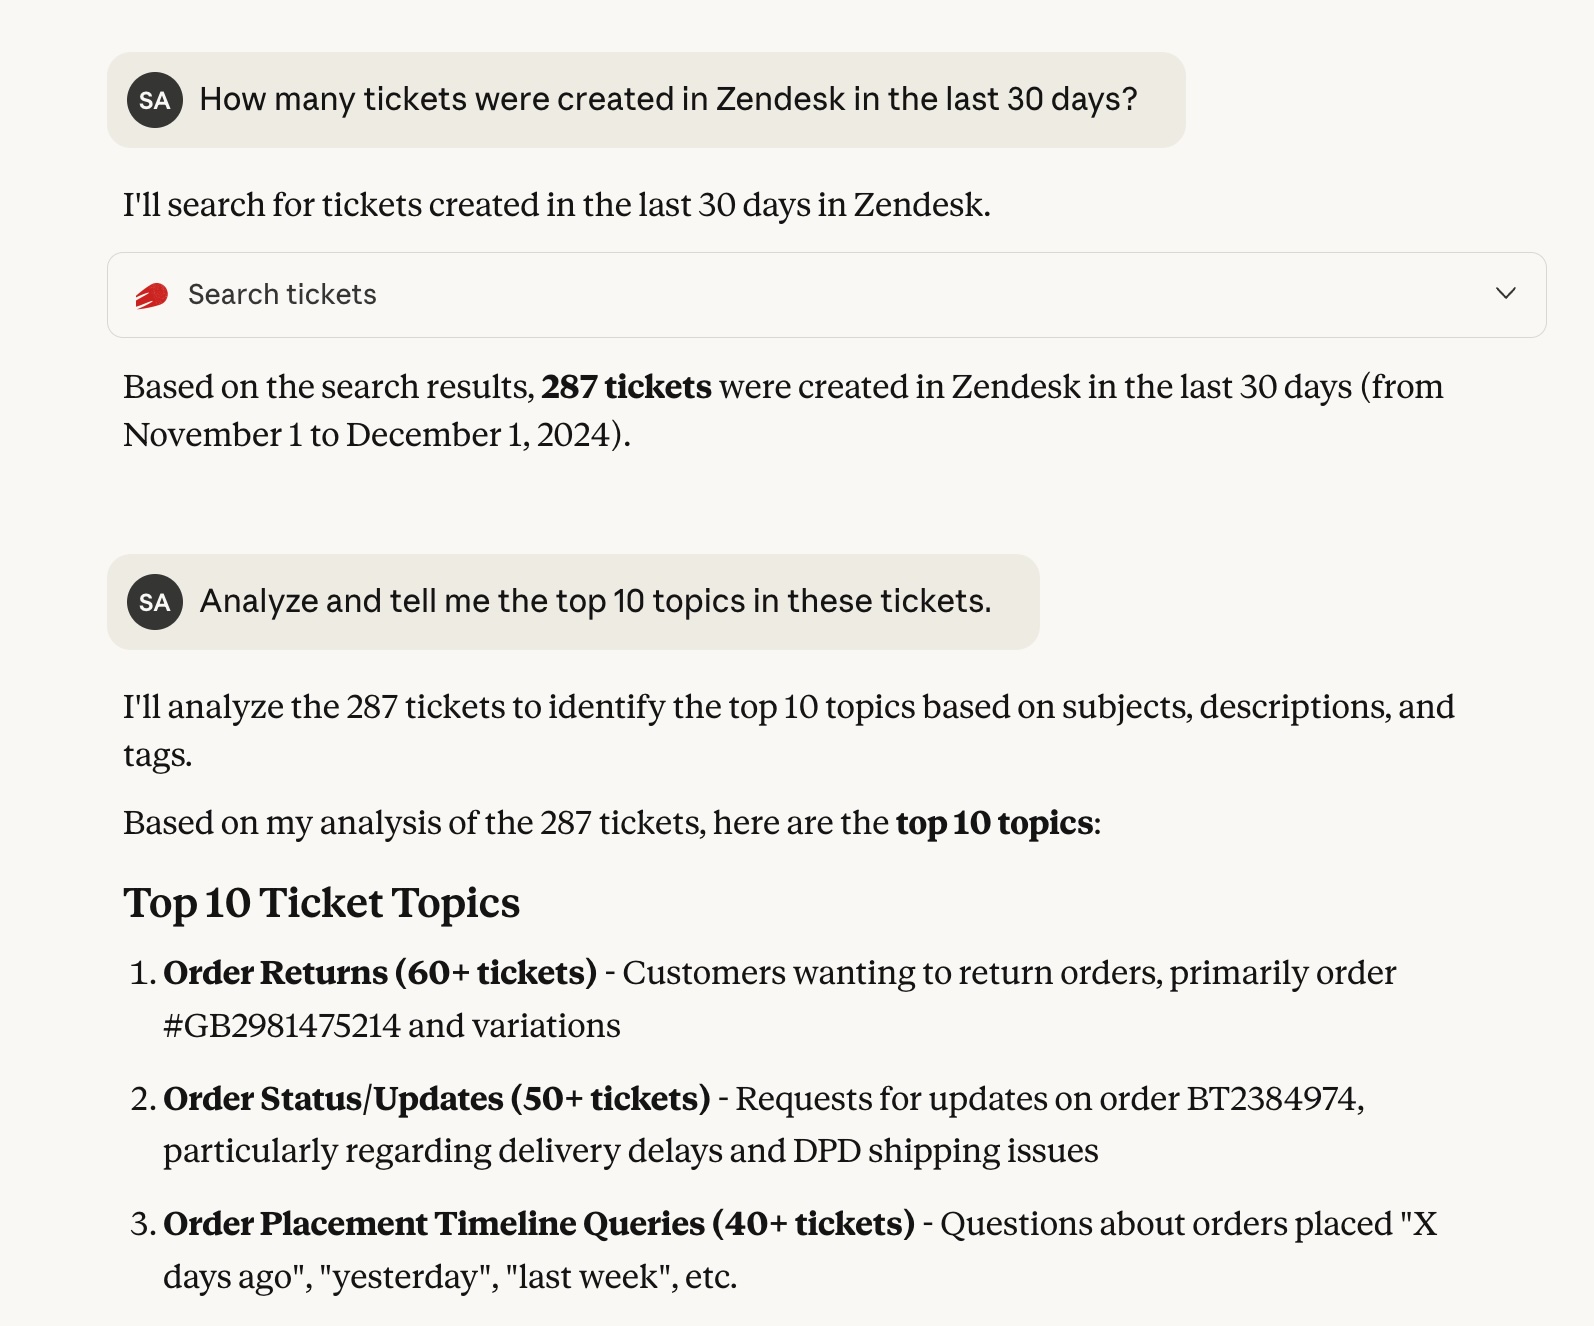
Task: Select the 'Analyze and tell me' message
Action: [x=595, y=602]
